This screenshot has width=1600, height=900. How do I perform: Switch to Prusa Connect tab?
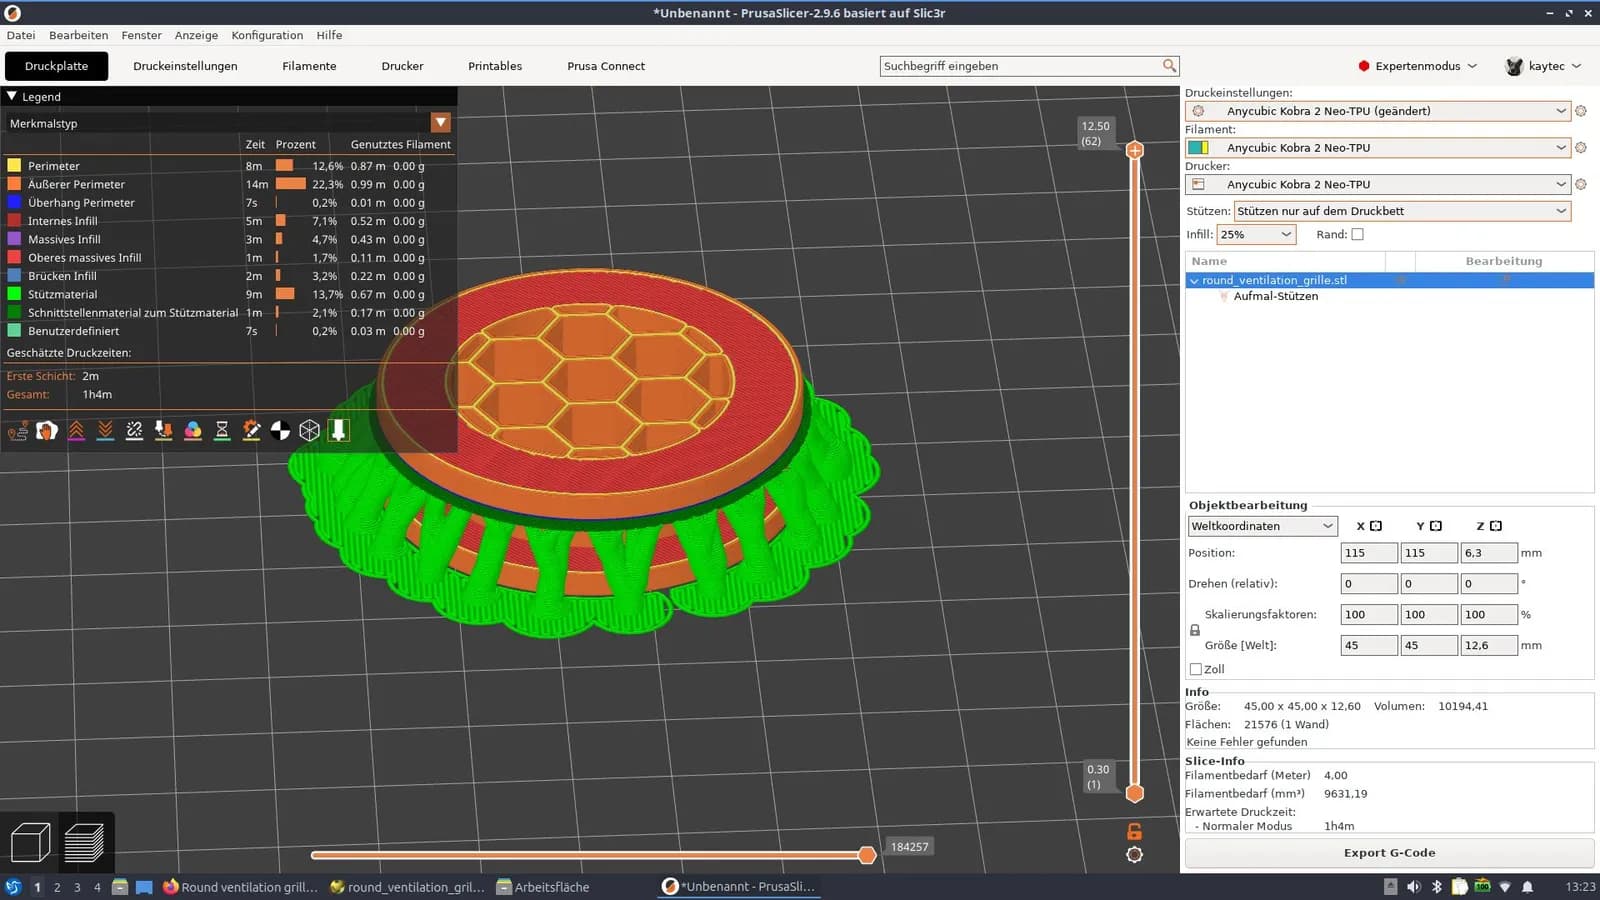click(x=606, y=66)
